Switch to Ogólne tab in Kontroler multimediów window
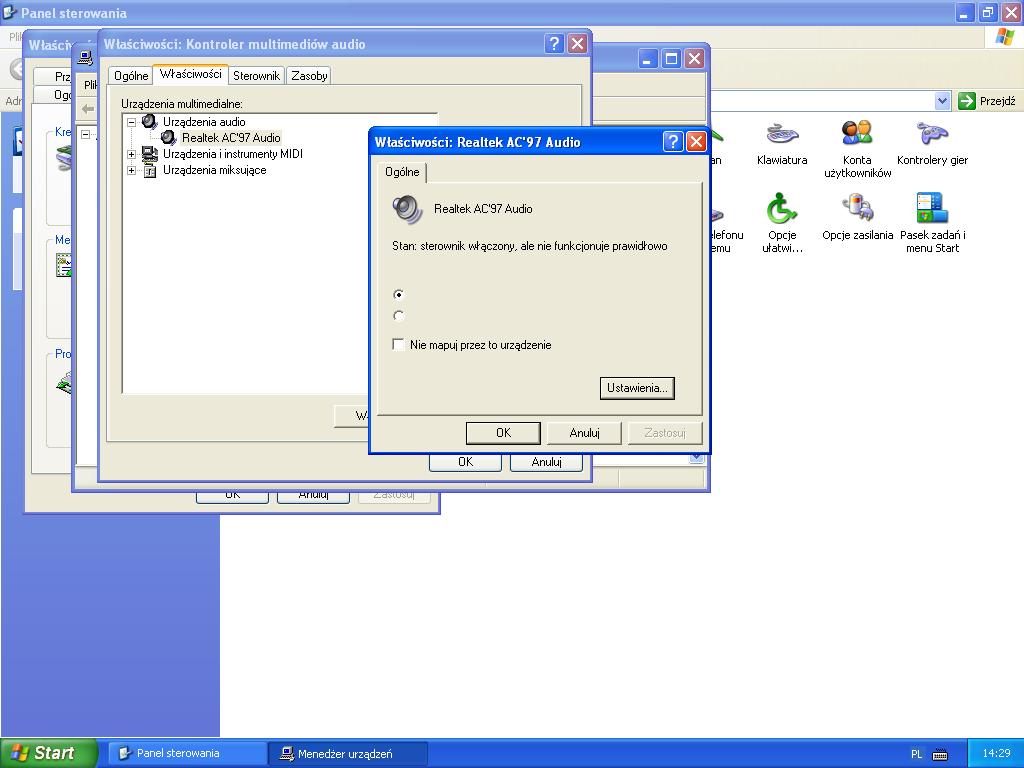1024x768 pixels. [131, 76]
